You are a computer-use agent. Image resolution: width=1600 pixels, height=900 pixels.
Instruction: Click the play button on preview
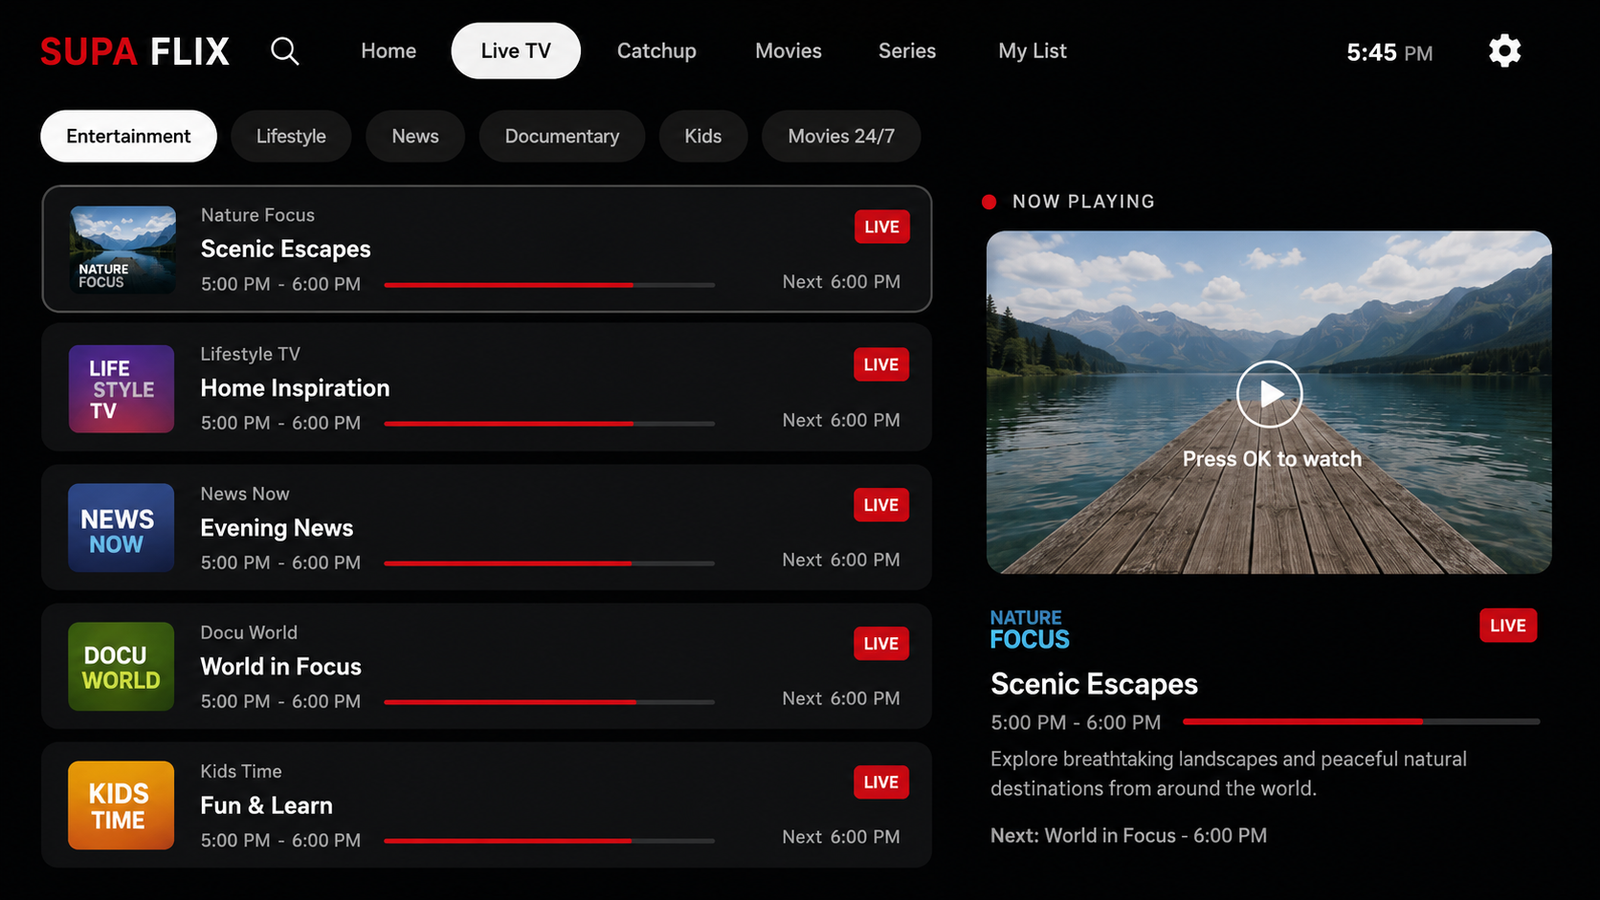coord(1269,394)
